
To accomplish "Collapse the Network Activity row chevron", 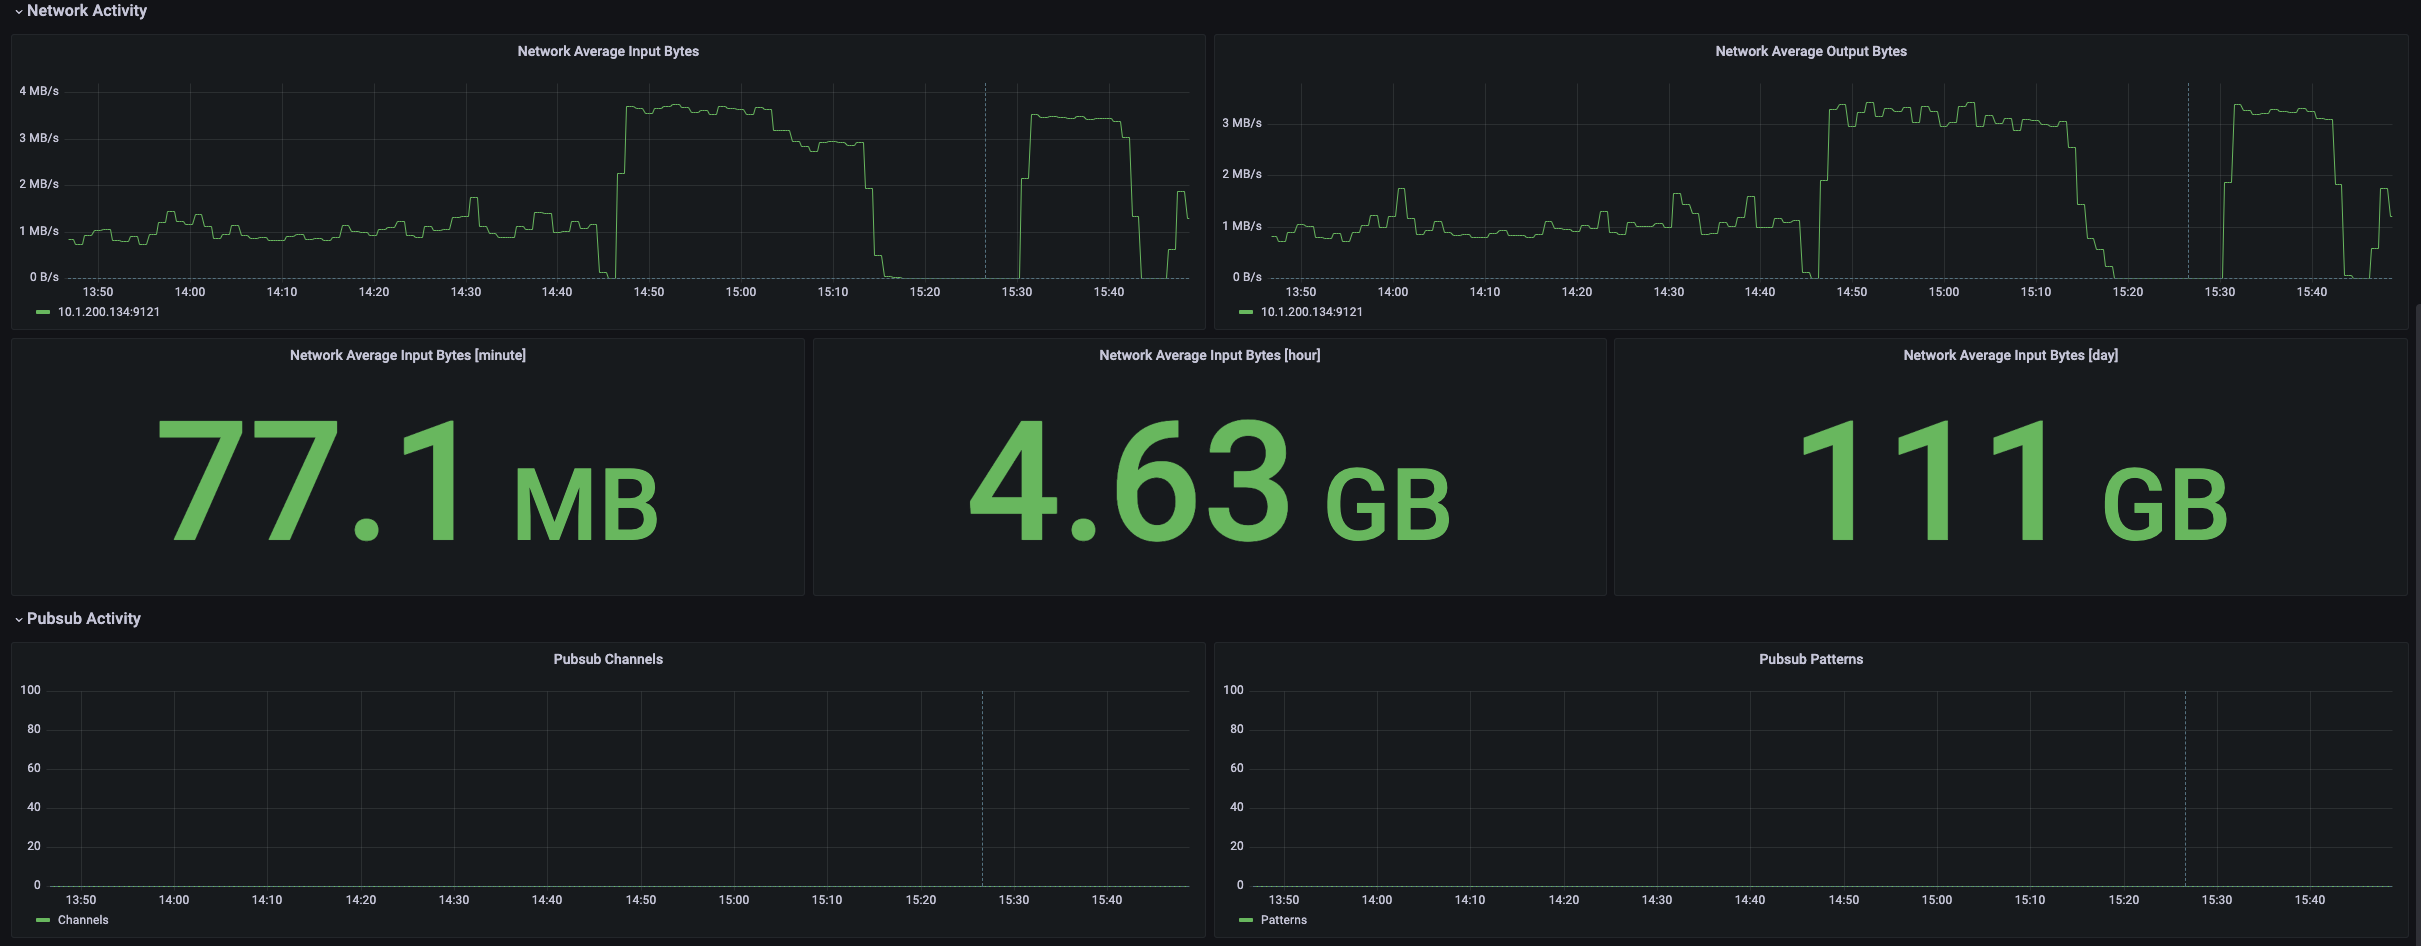I will click(18, 12).
